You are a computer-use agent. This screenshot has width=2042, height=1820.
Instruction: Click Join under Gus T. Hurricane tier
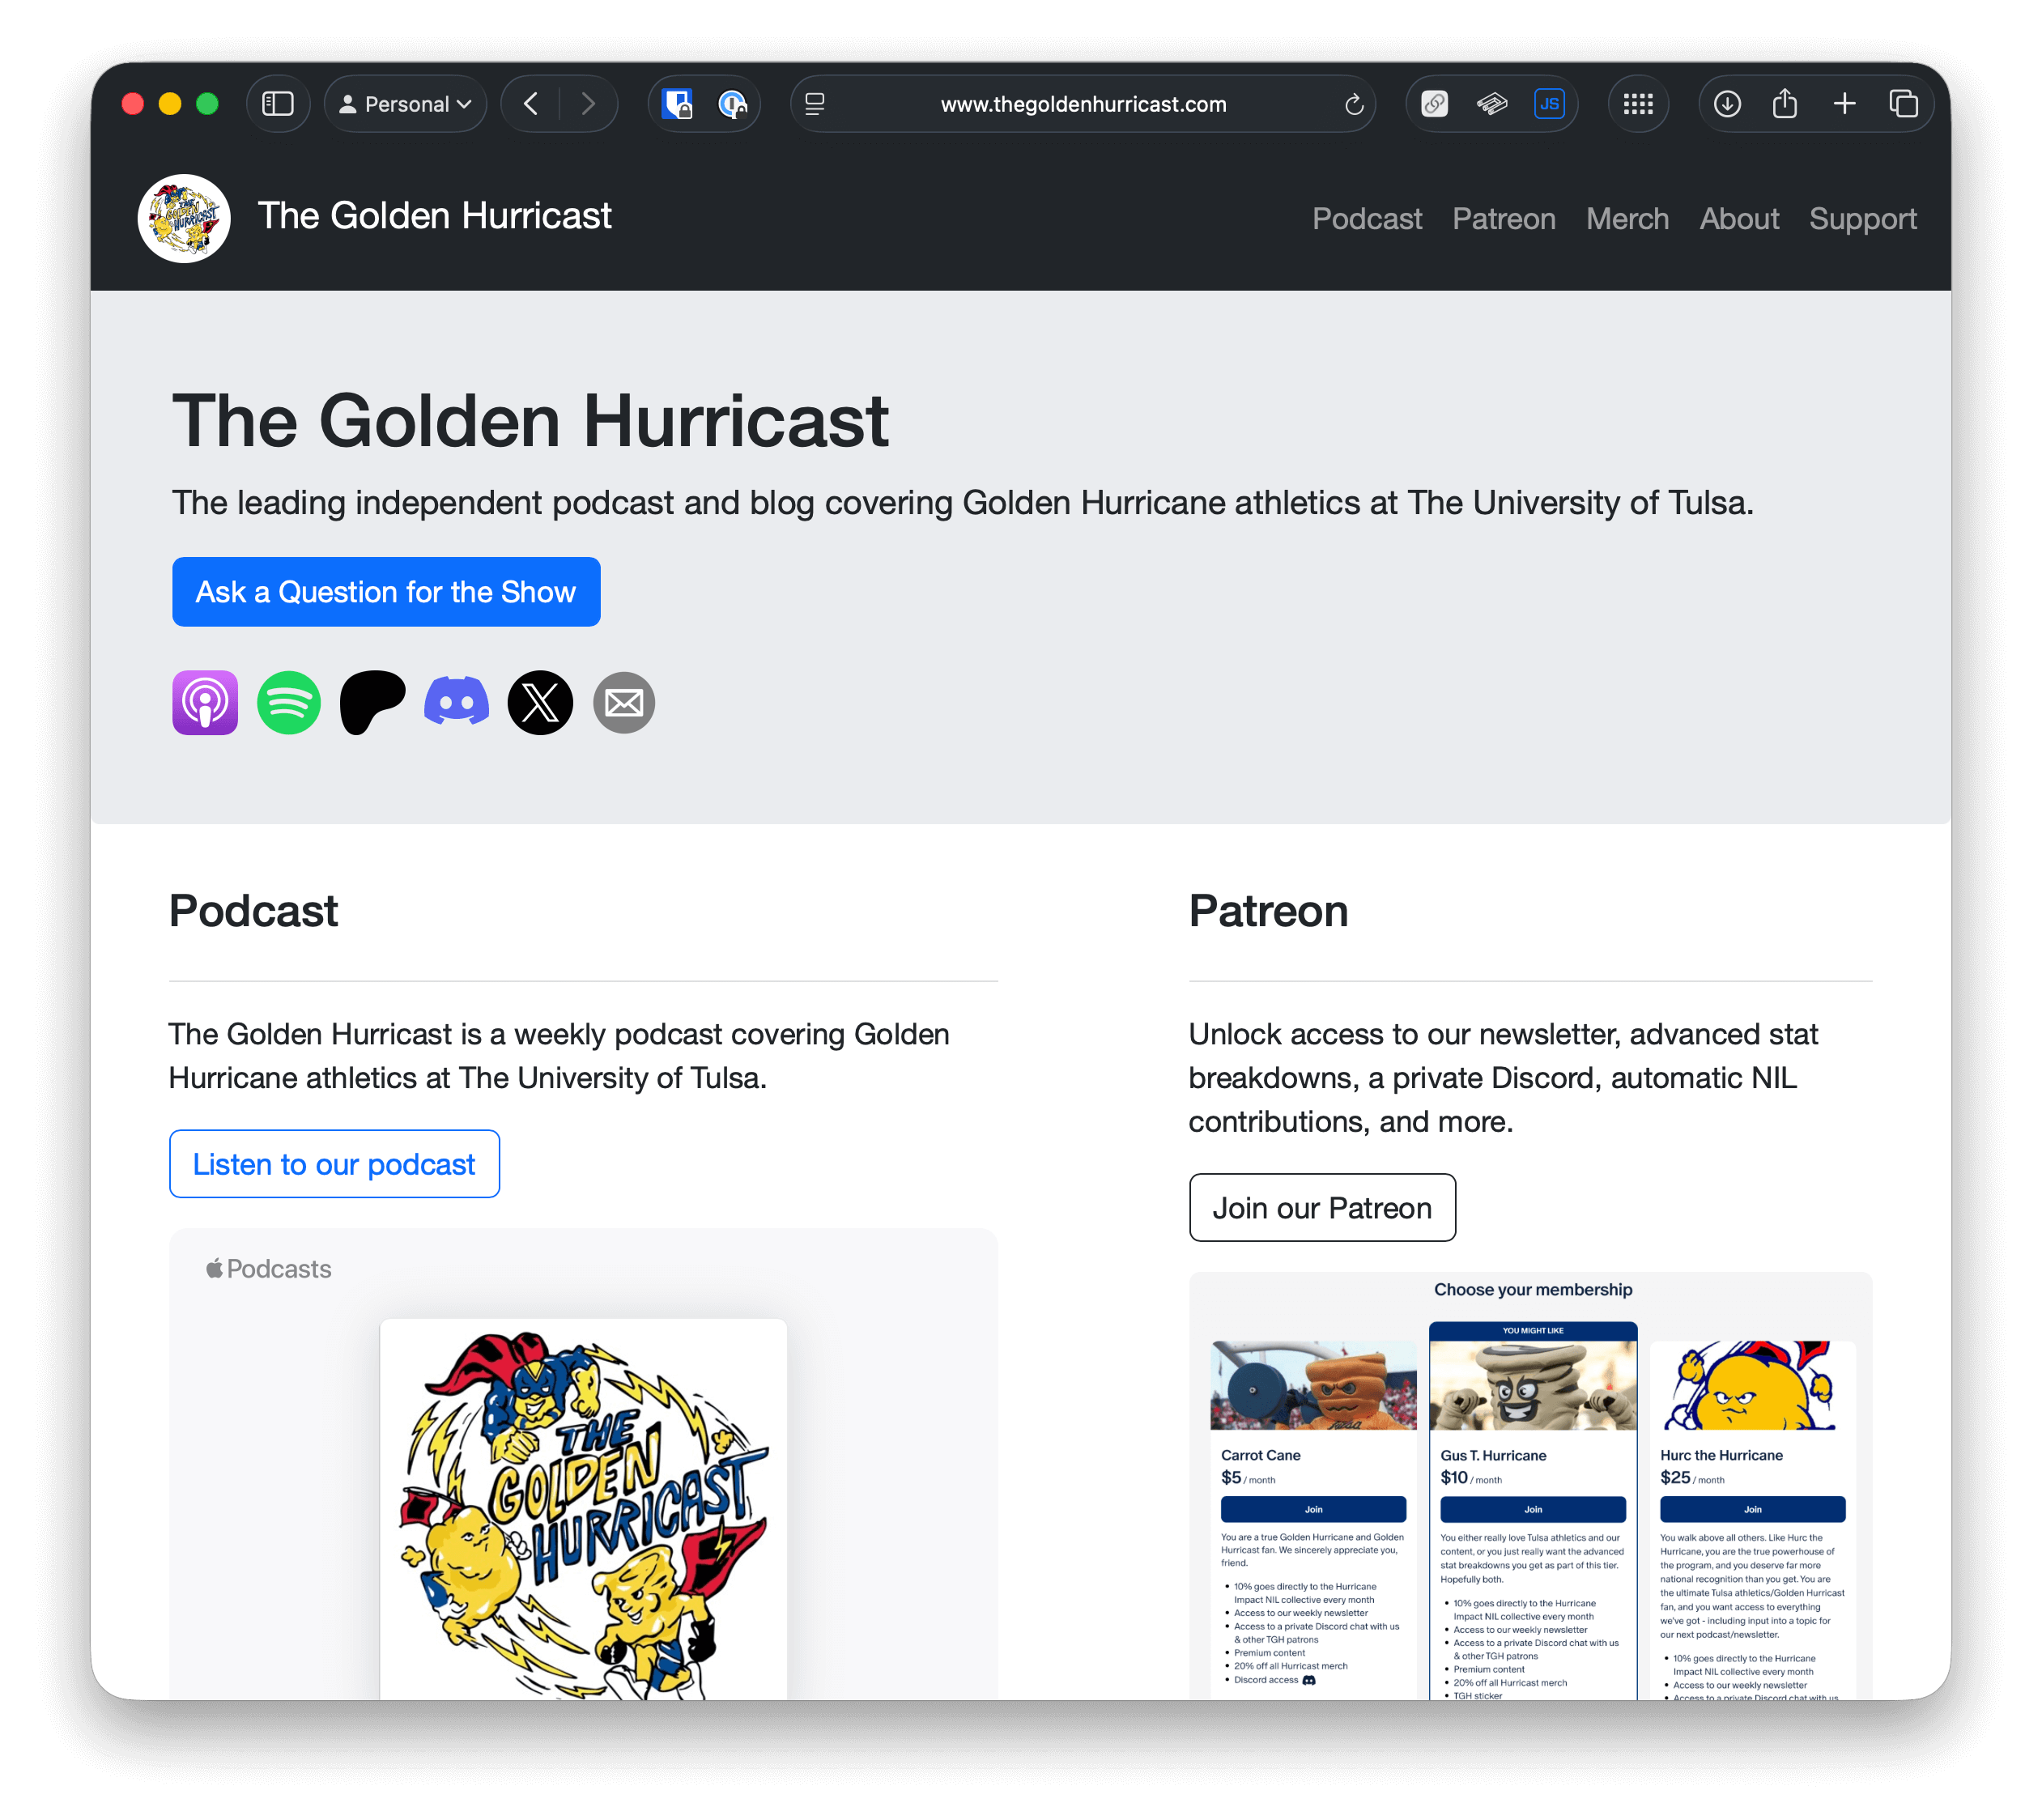pos(1532,1509)
